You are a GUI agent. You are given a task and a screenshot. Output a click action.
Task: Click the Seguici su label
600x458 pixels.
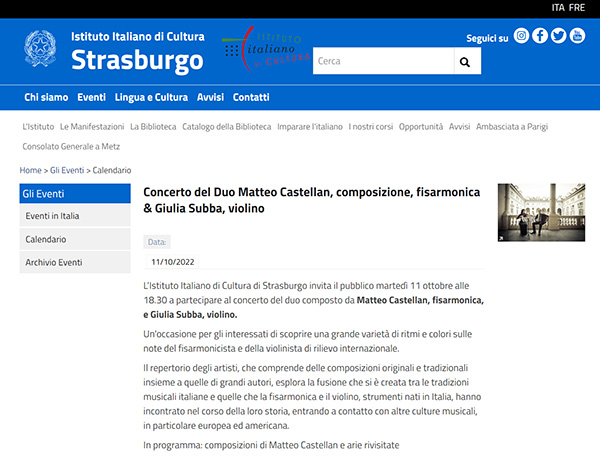coord(488,38)
